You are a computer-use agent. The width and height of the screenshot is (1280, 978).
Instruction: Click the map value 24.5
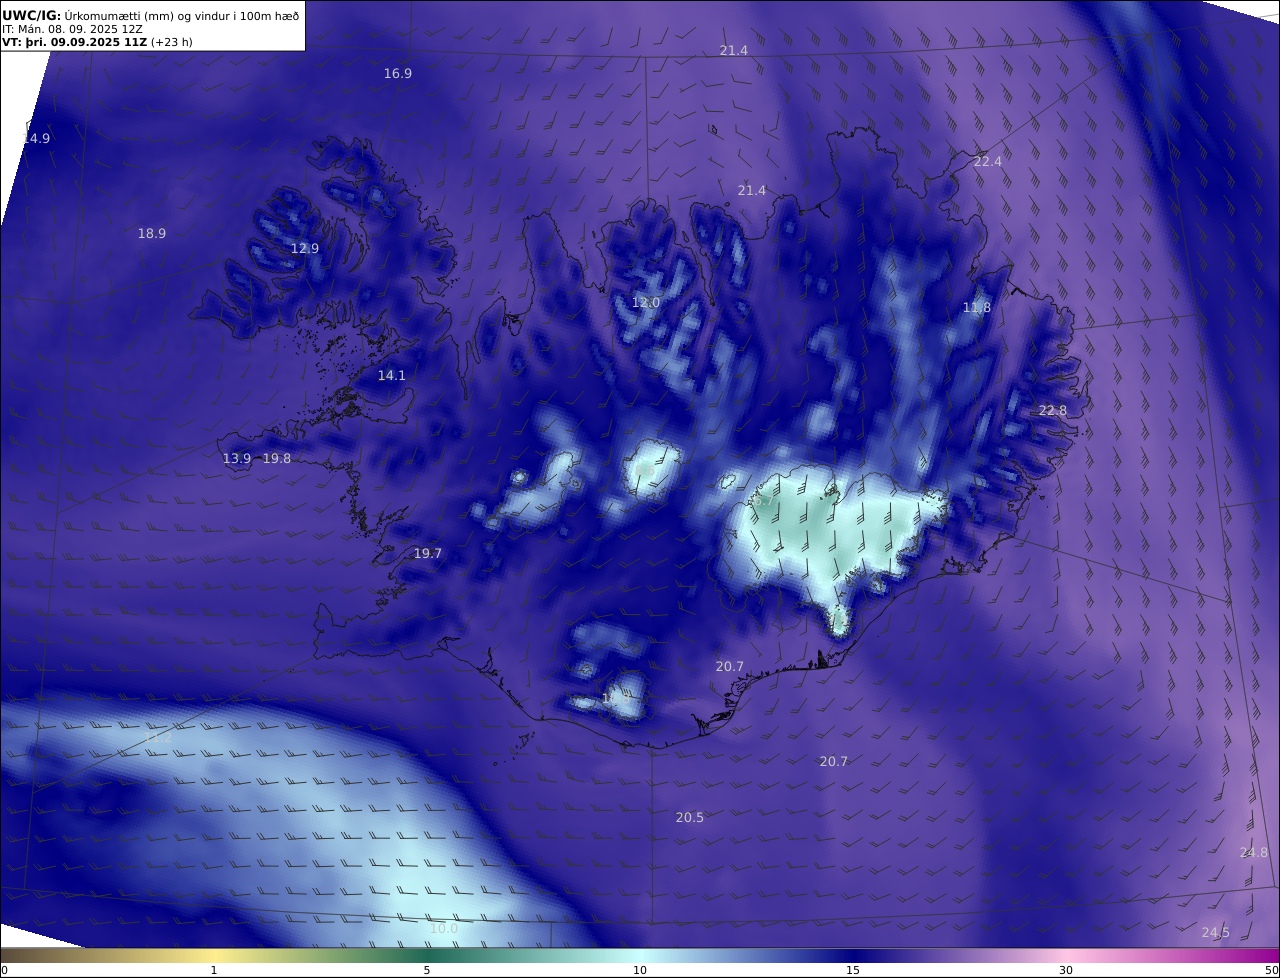pos(1216,932)
